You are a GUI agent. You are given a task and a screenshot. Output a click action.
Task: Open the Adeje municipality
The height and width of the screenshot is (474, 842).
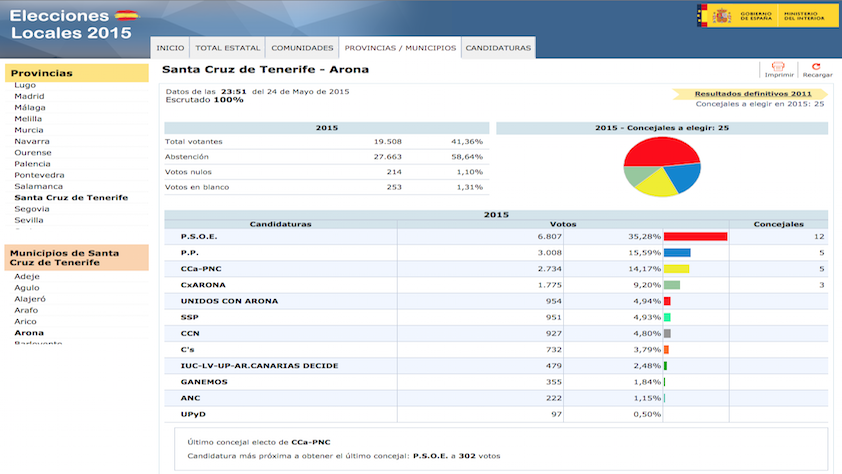[27, 276]
